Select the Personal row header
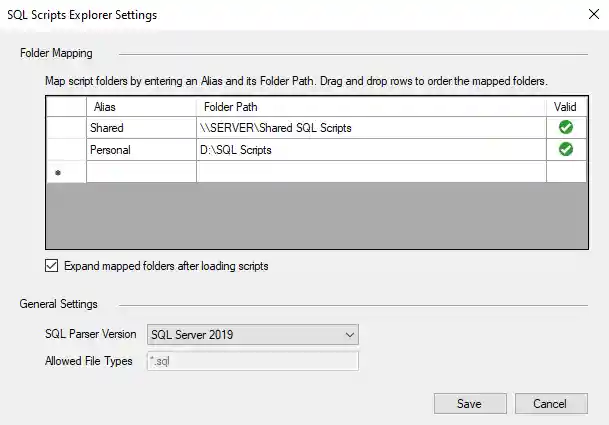 (66, 150)
